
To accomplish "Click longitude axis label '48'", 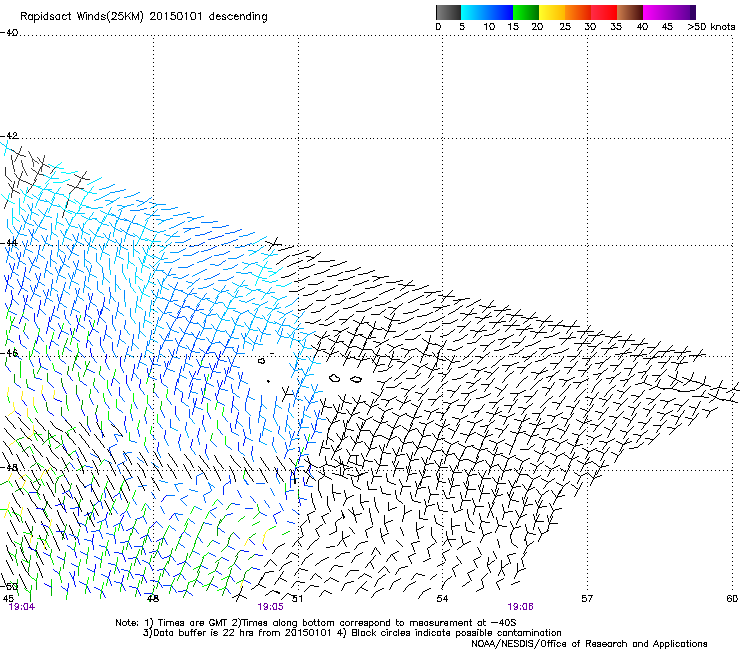I will tap(153, 599).
